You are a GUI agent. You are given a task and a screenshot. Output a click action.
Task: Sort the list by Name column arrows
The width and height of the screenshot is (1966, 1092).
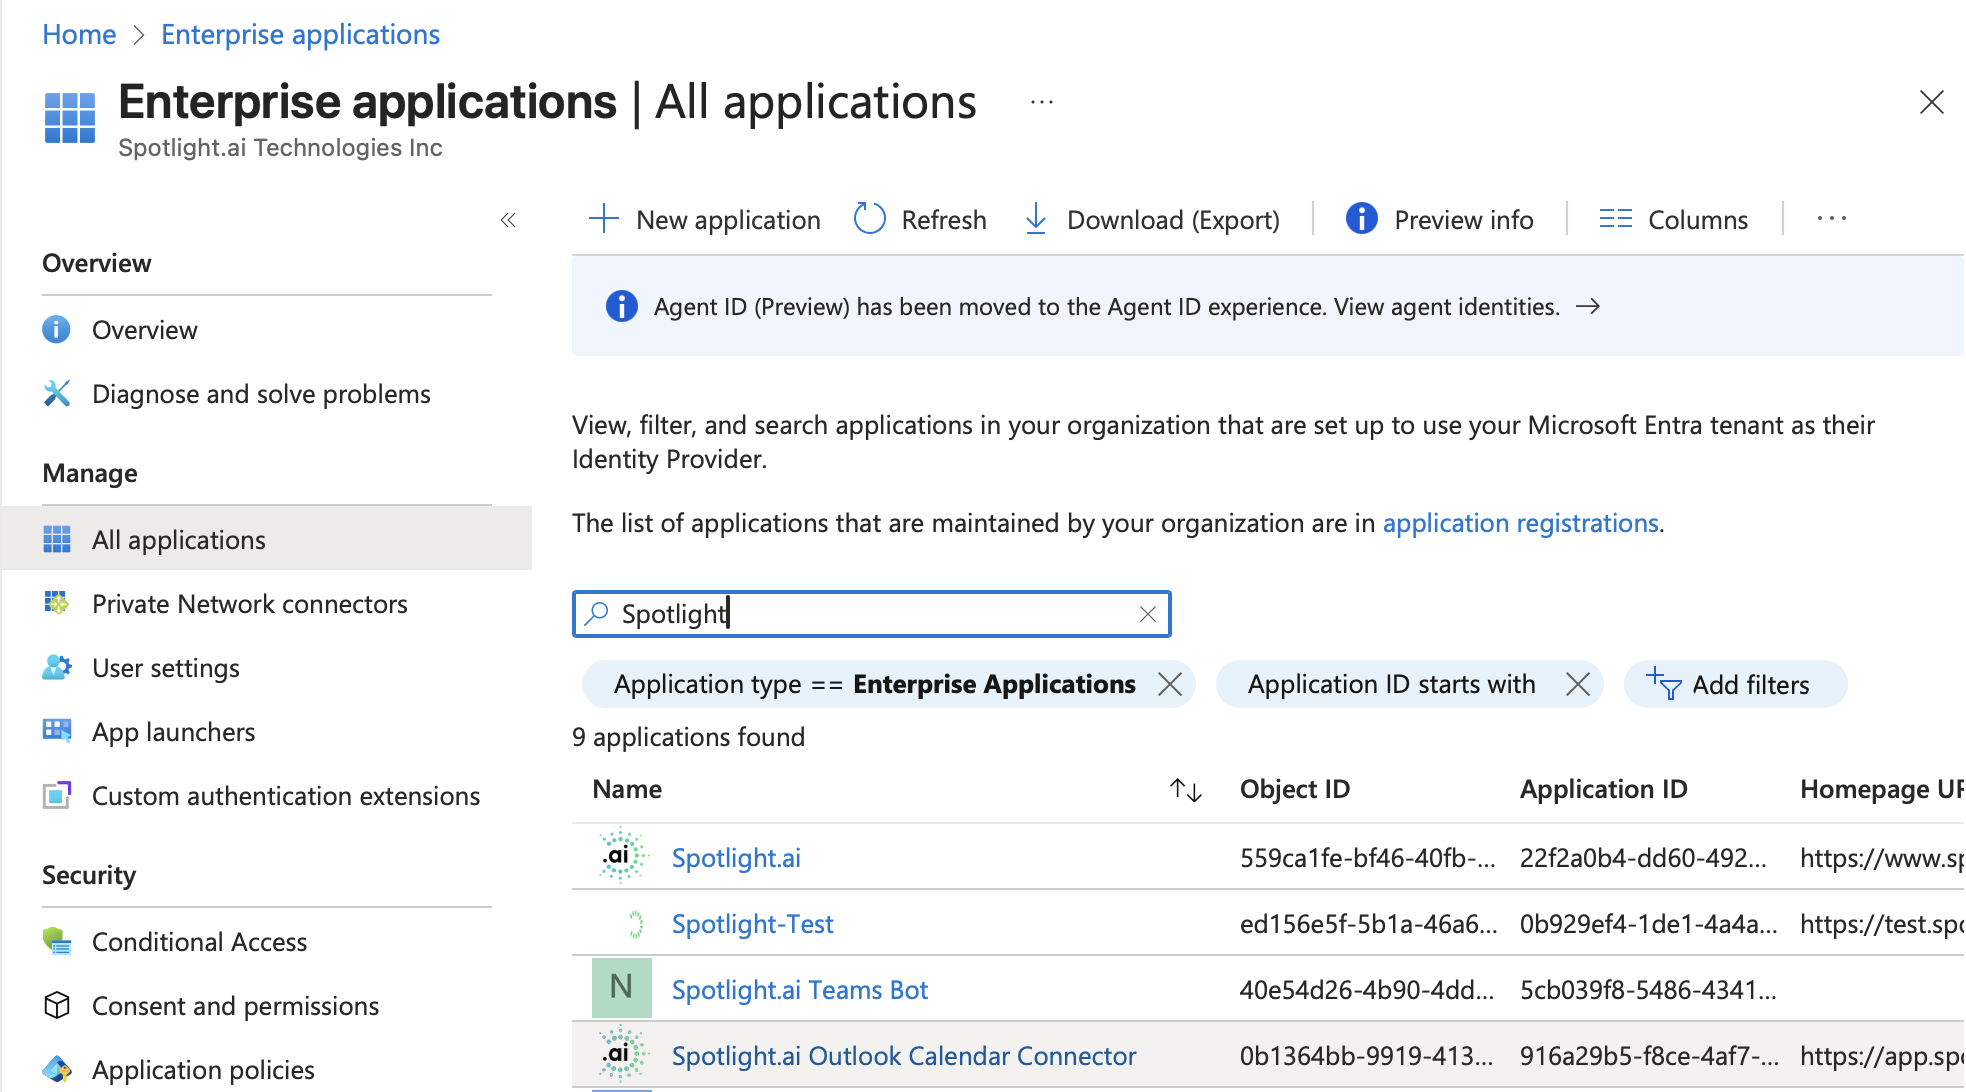(x=1185, y=790)
